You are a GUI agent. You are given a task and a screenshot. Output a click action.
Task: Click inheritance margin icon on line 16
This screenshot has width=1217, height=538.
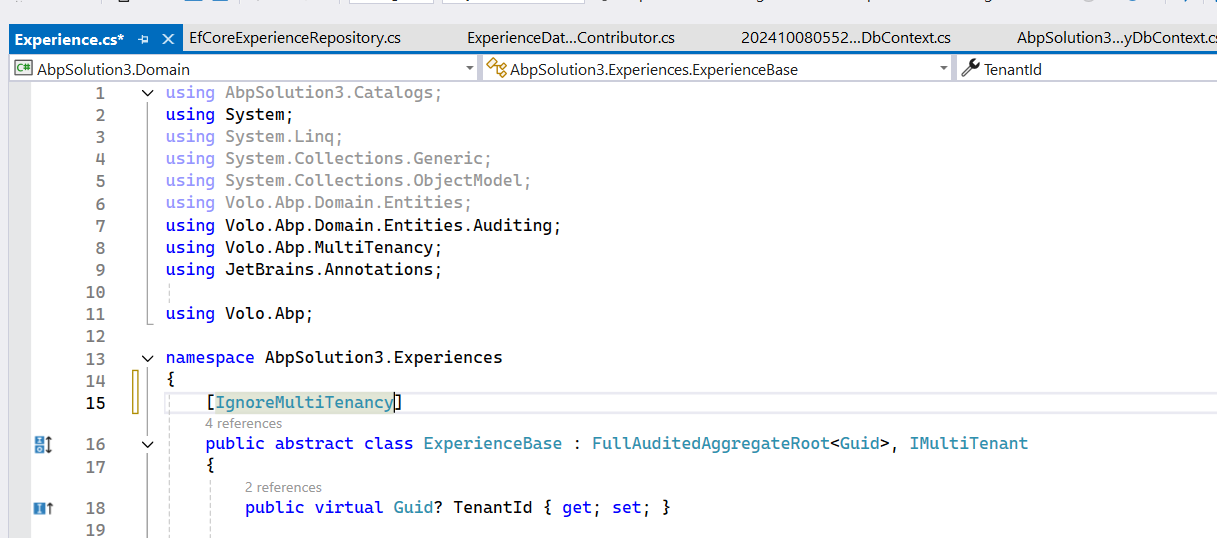click(42, 444)
